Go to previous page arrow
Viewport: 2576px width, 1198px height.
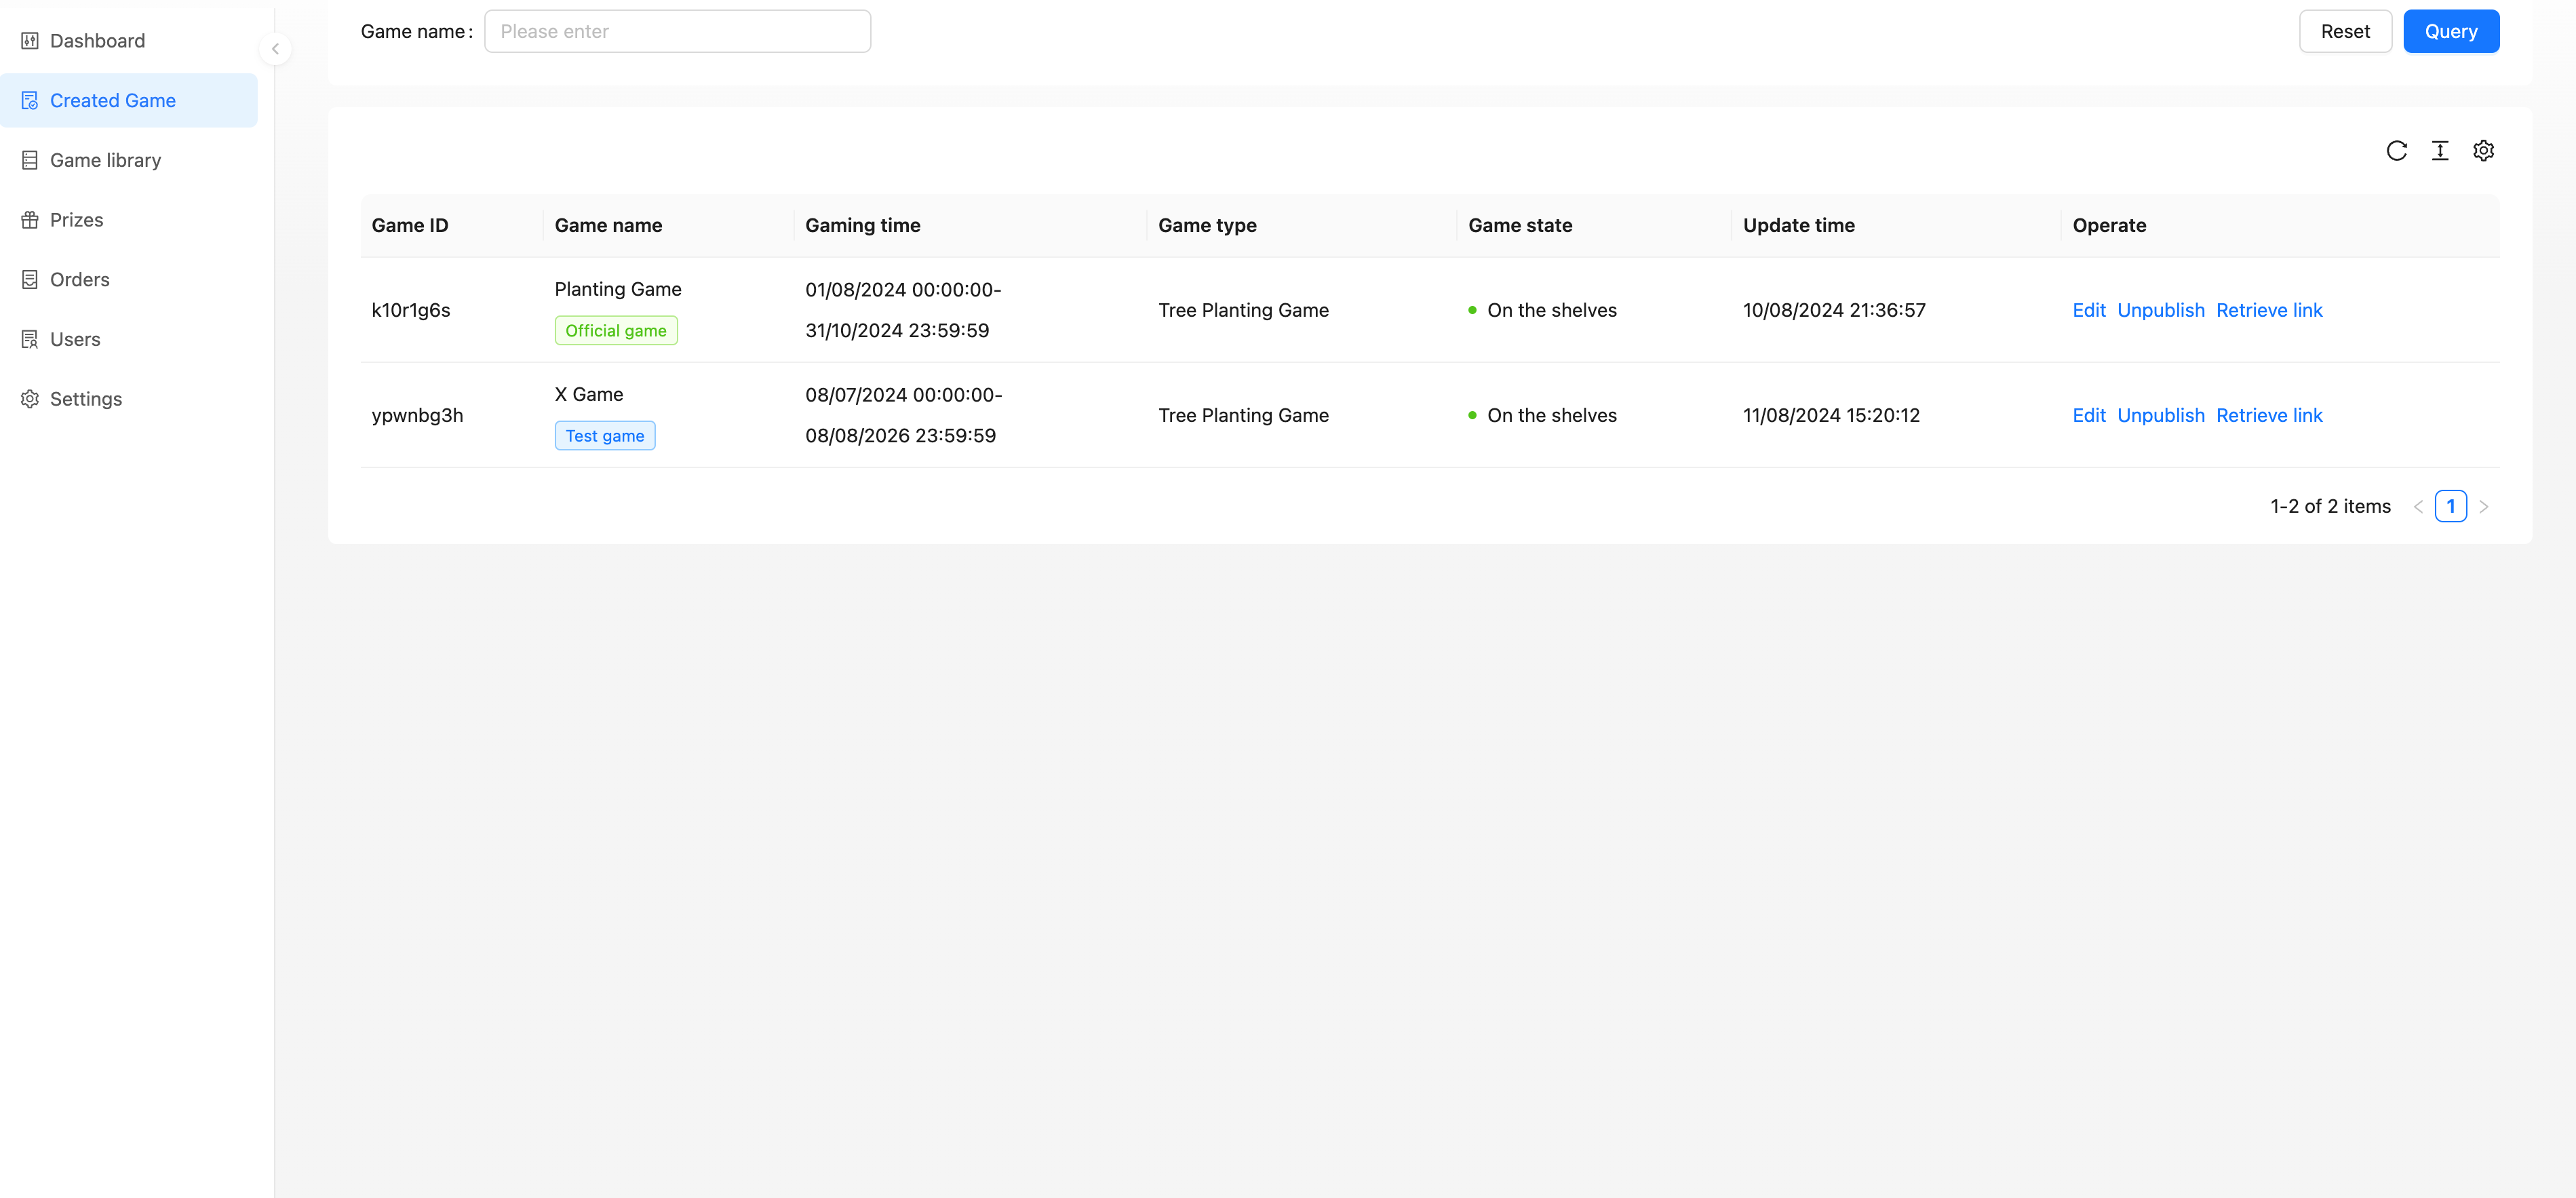pos(2418,507)
